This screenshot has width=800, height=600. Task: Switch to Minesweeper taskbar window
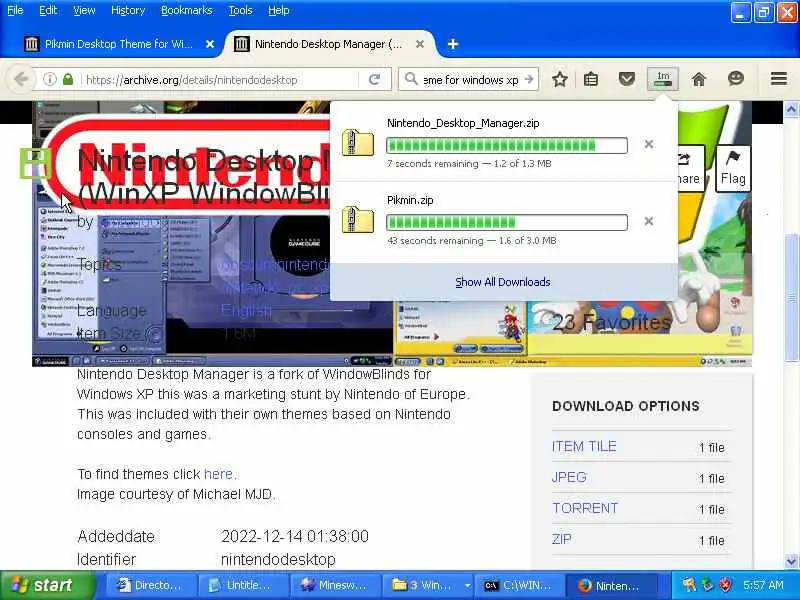(336, 585)
